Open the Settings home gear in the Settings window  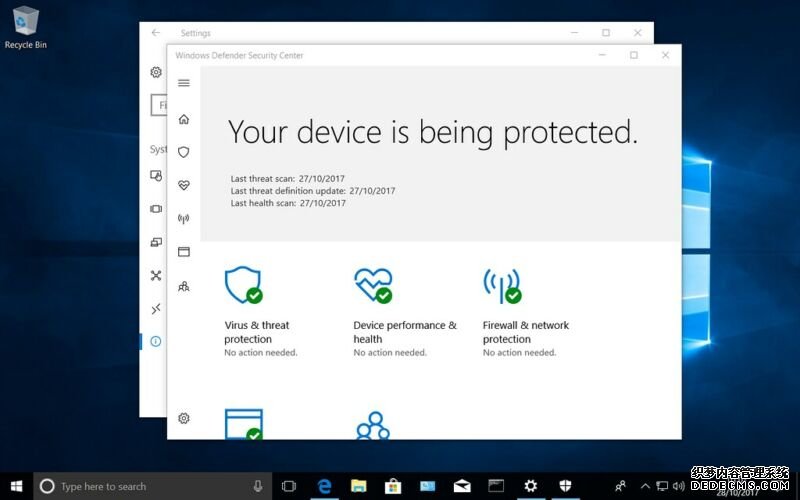pos(156,72)
